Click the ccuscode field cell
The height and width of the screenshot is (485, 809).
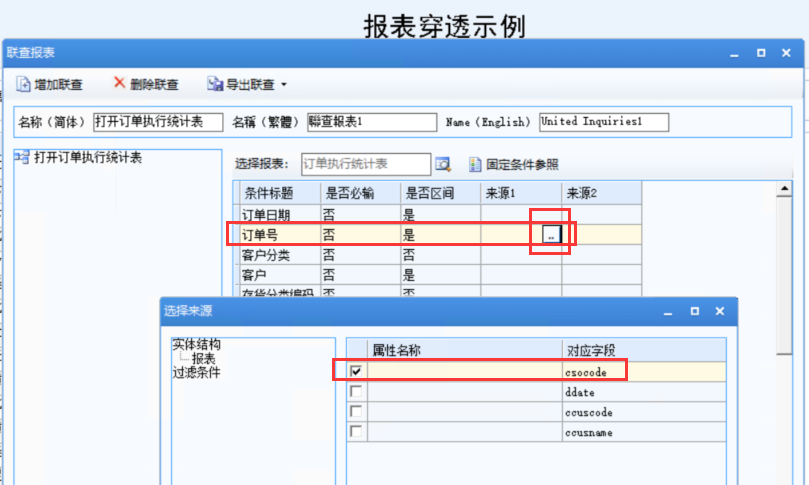(x=644, y=412)
